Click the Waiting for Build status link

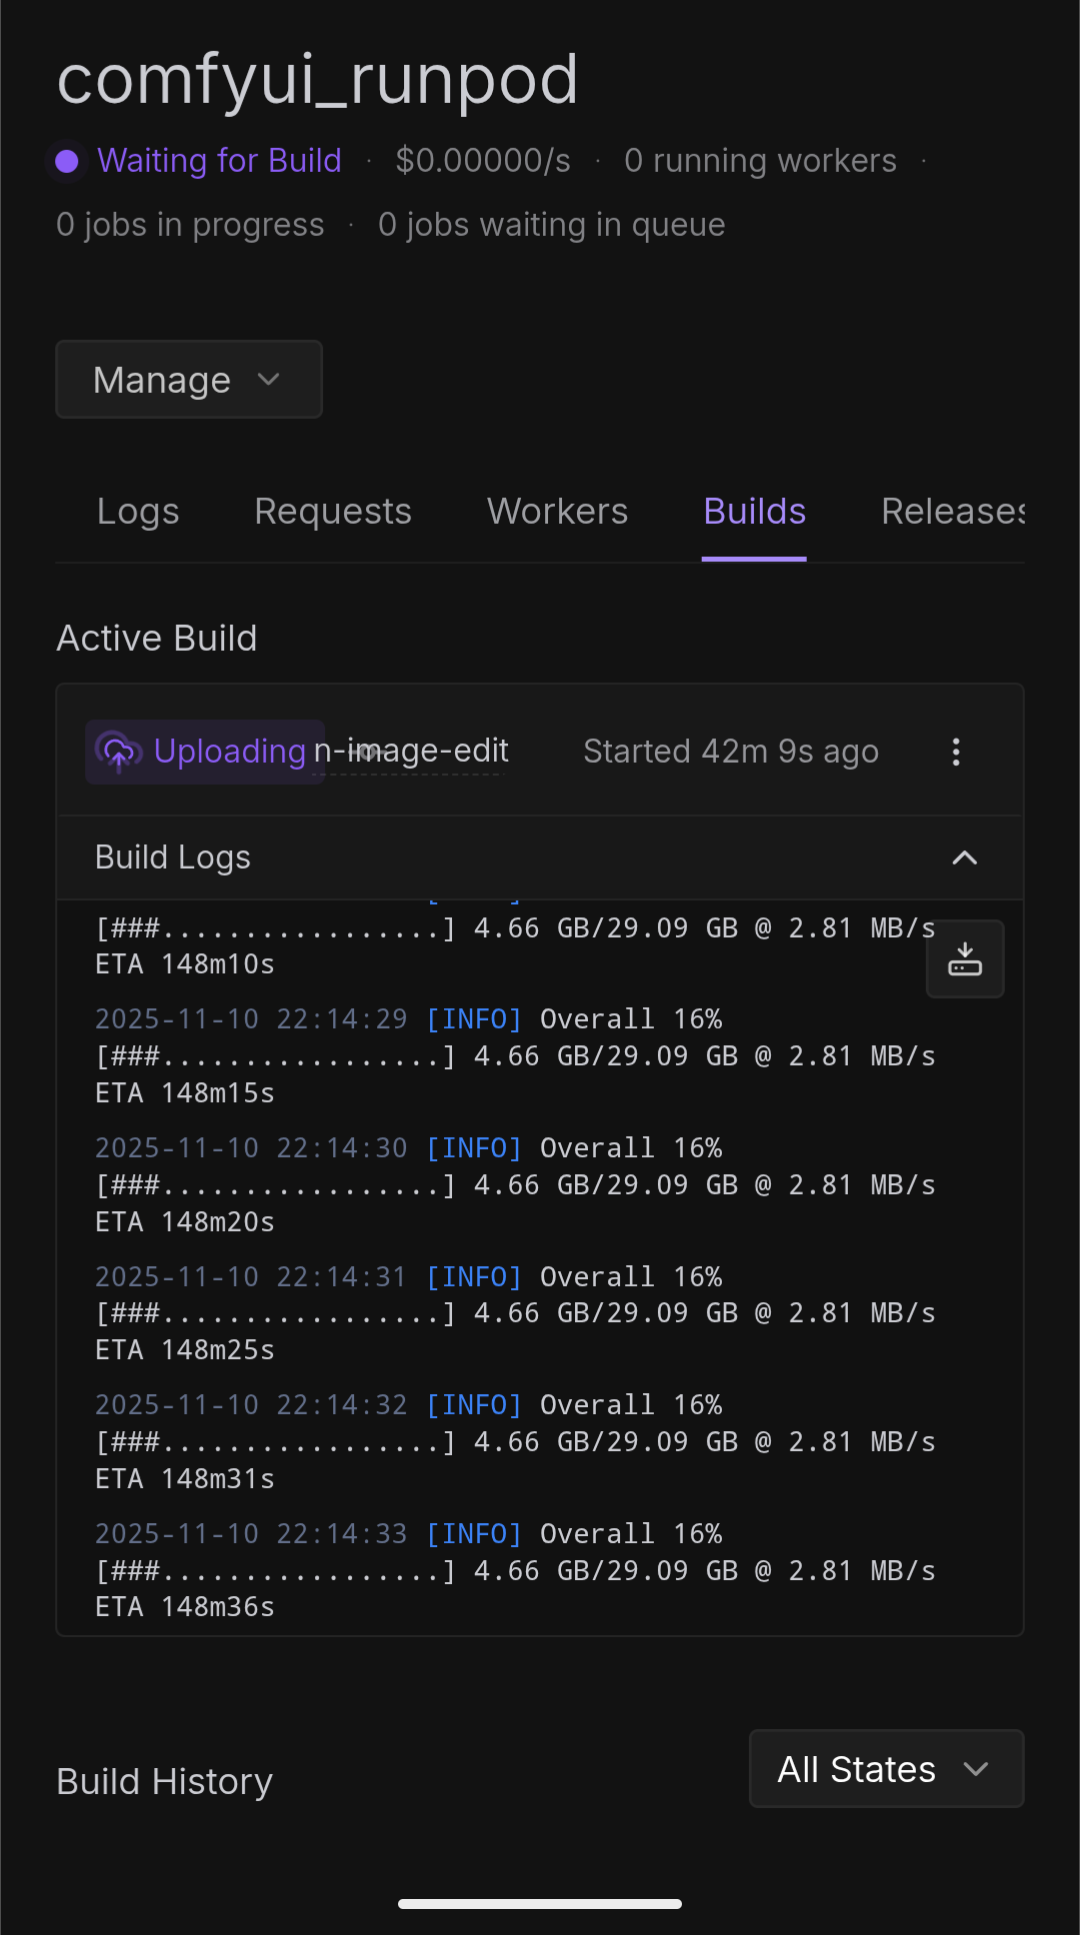[219, 160]
